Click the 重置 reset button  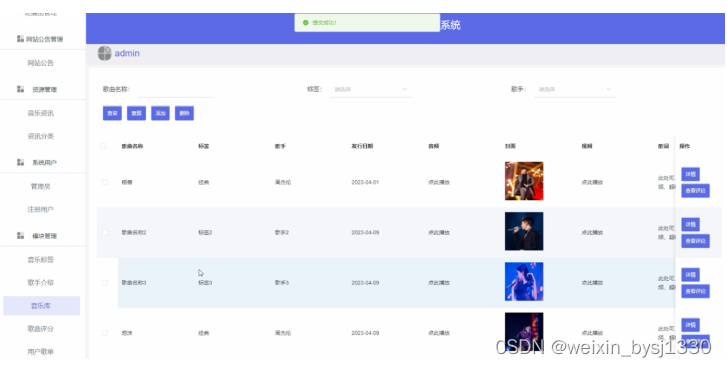[136, 113]
